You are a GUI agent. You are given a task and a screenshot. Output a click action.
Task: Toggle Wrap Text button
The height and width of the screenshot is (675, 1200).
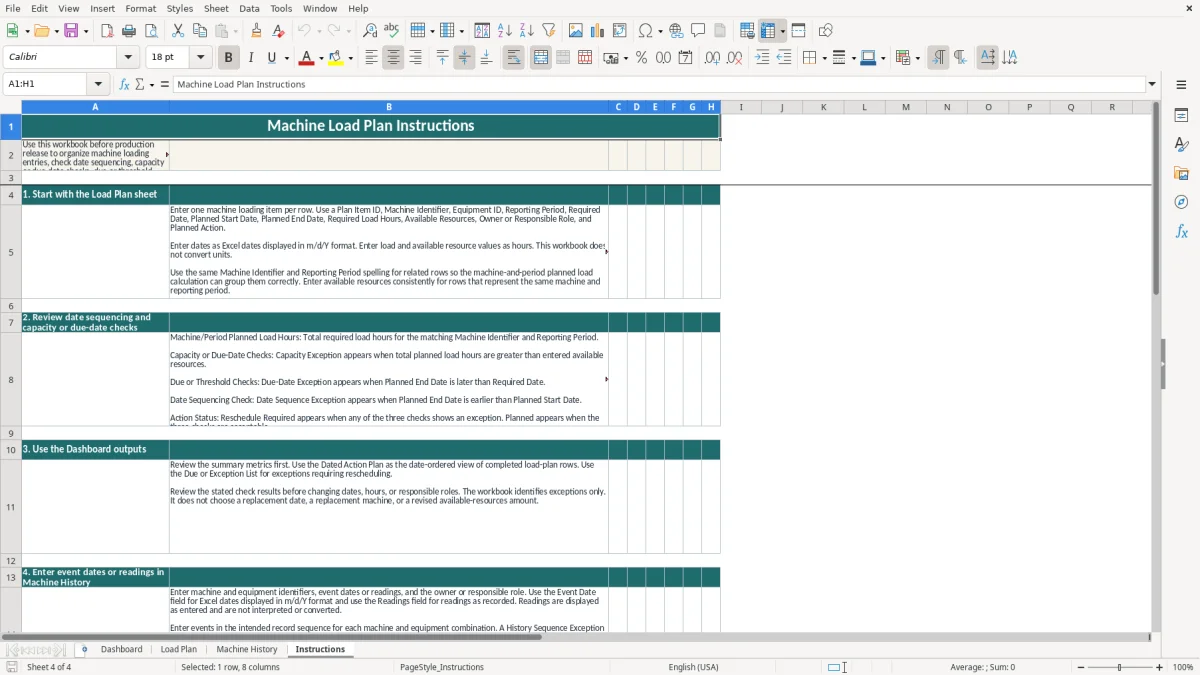click(x=514, y=58)
